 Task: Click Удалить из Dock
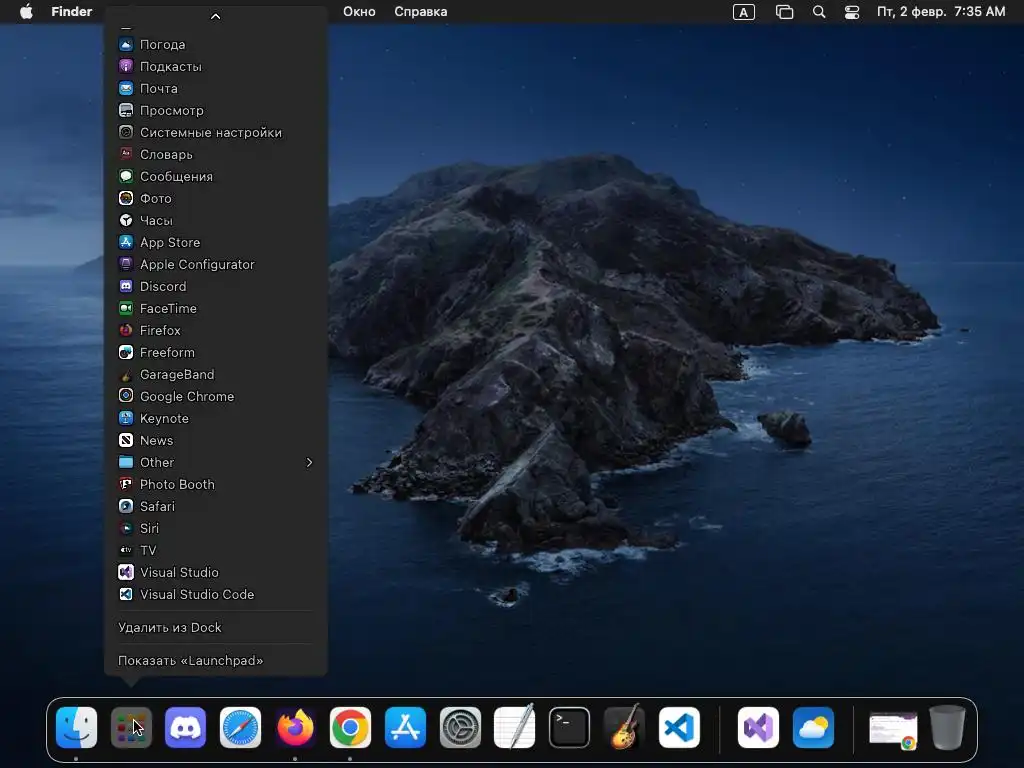tap(170, 627)
